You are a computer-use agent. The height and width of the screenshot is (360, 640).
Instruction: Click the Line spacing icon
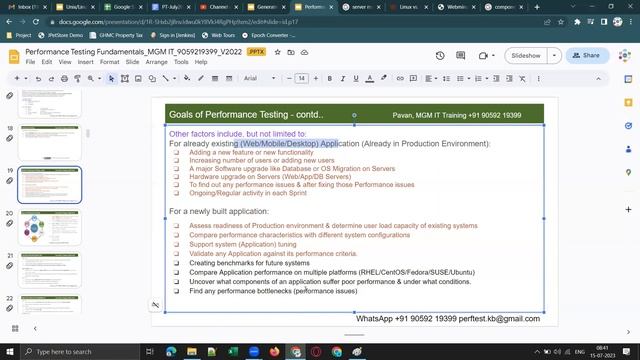click(x=446, y=78)
